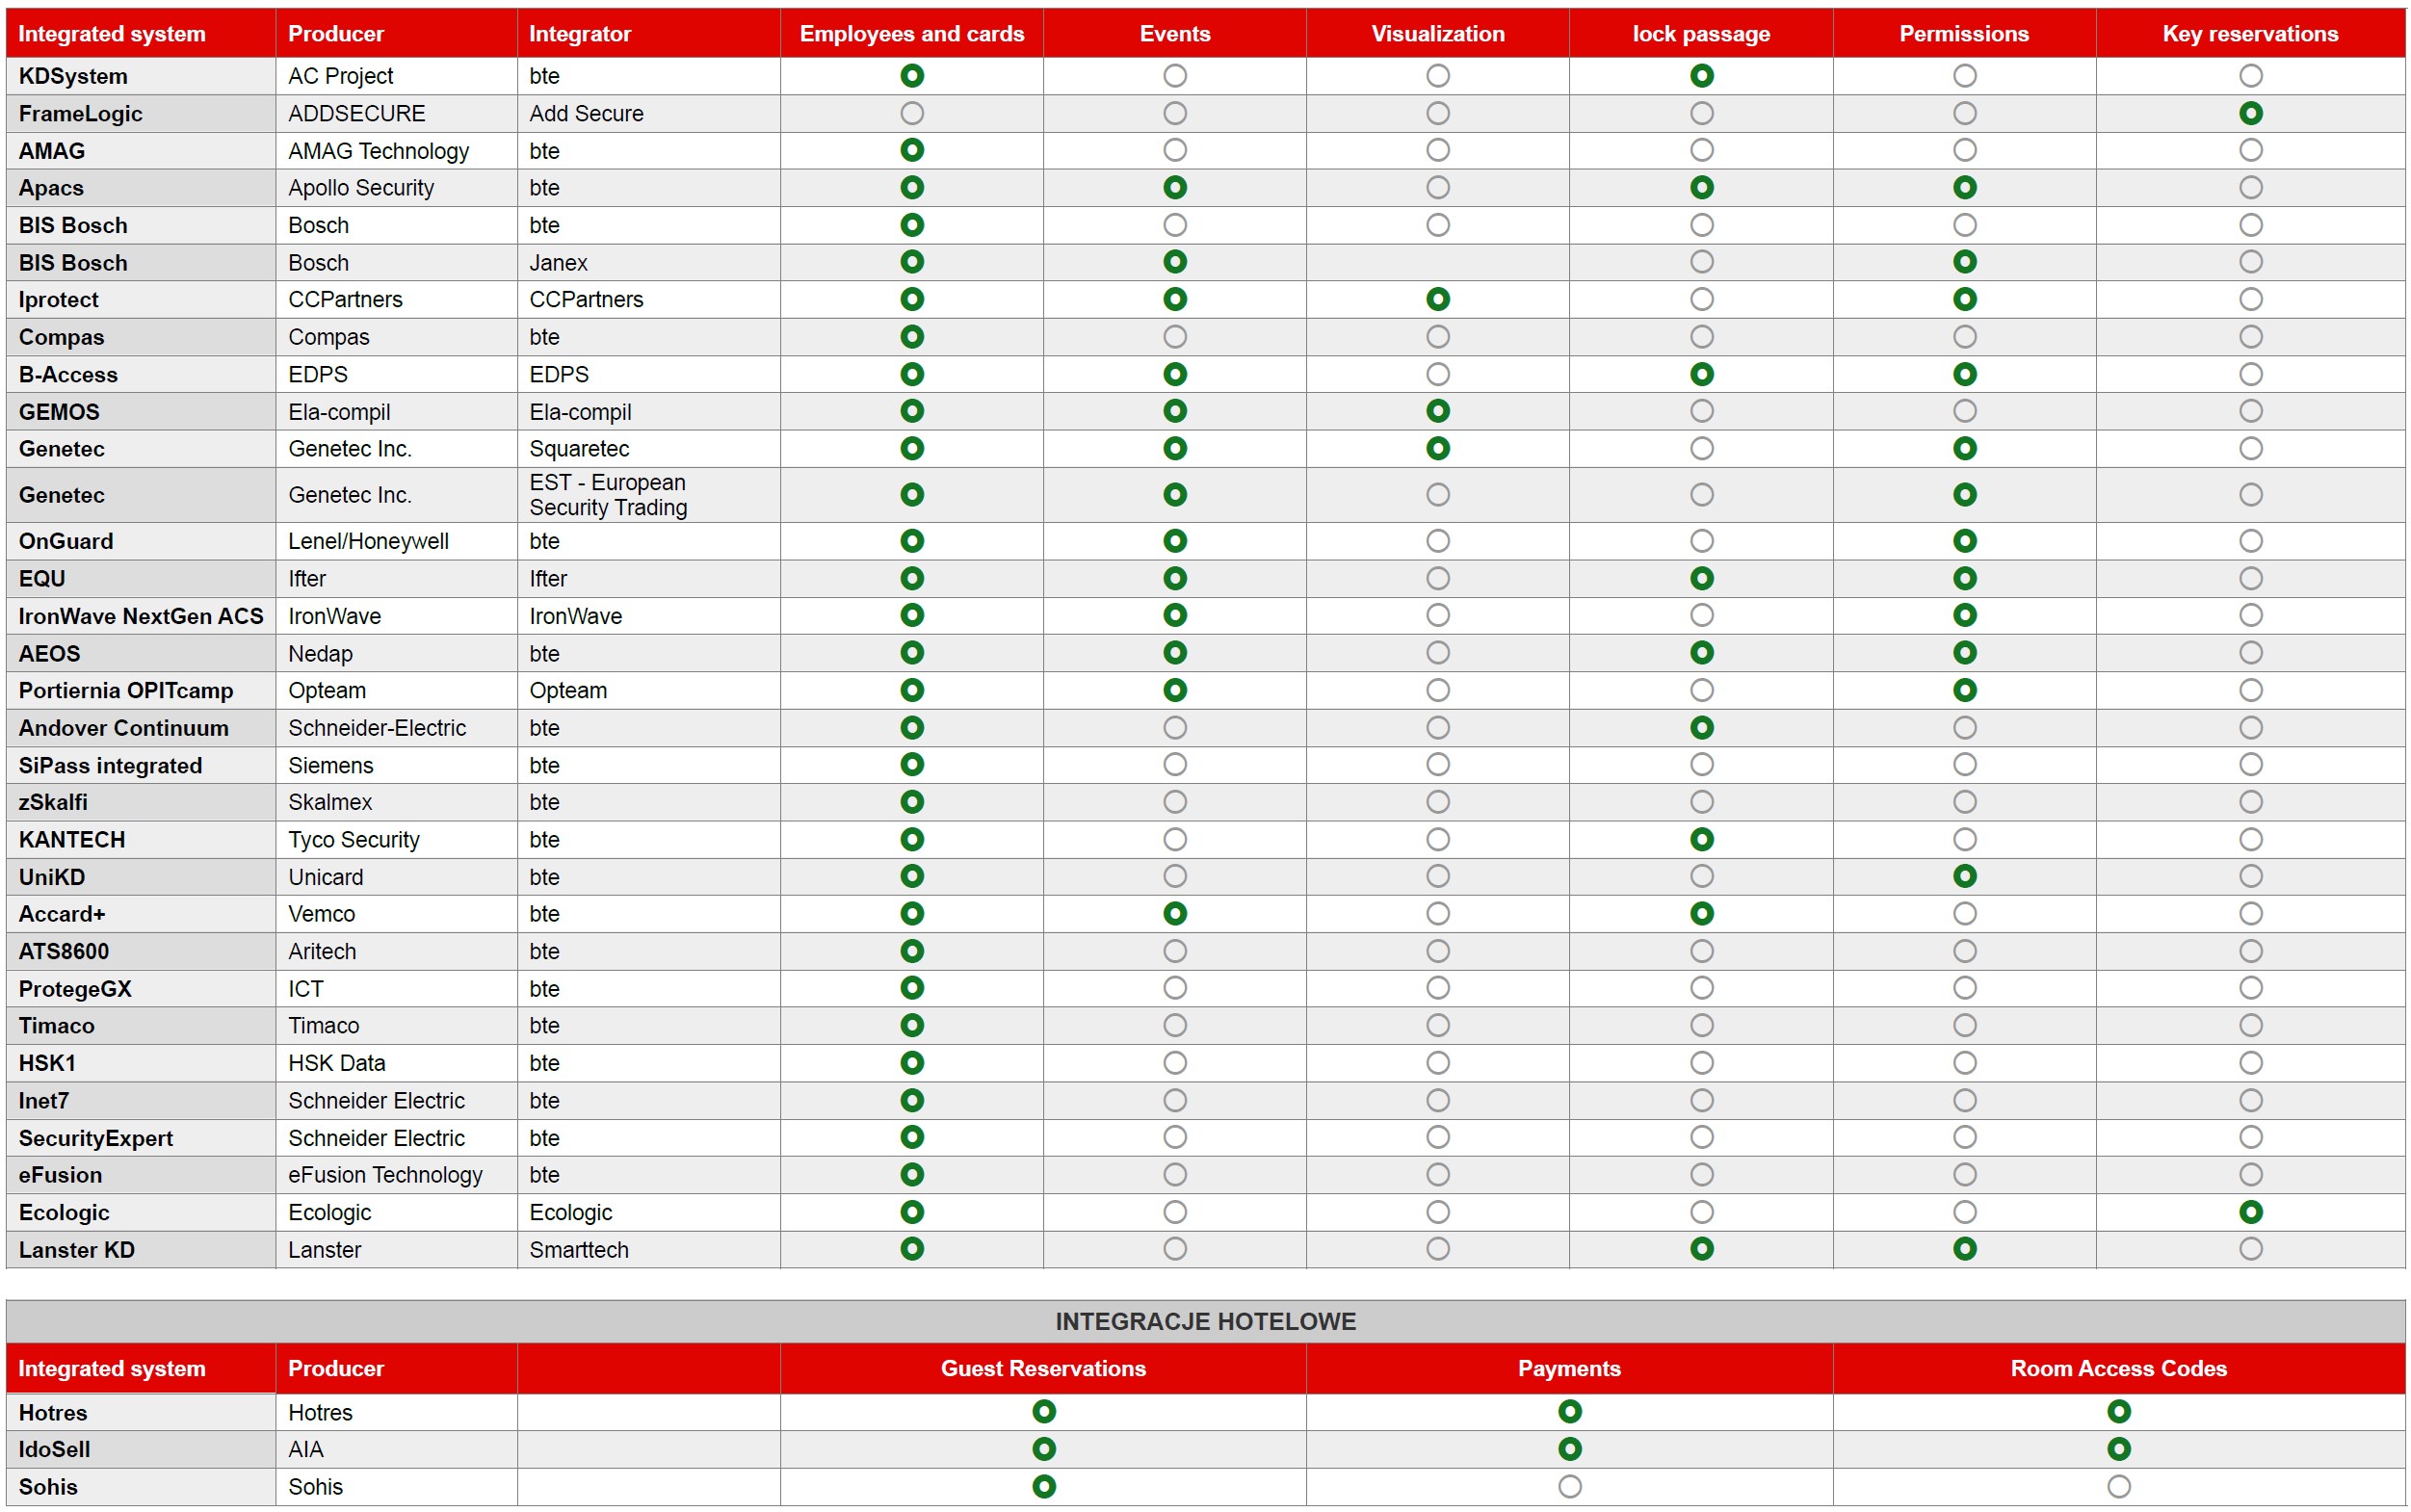Click the empty Employees and cards marker for FrameLogic
Viewport: 2411px width, 1512px height.
(x=912, y=113)
